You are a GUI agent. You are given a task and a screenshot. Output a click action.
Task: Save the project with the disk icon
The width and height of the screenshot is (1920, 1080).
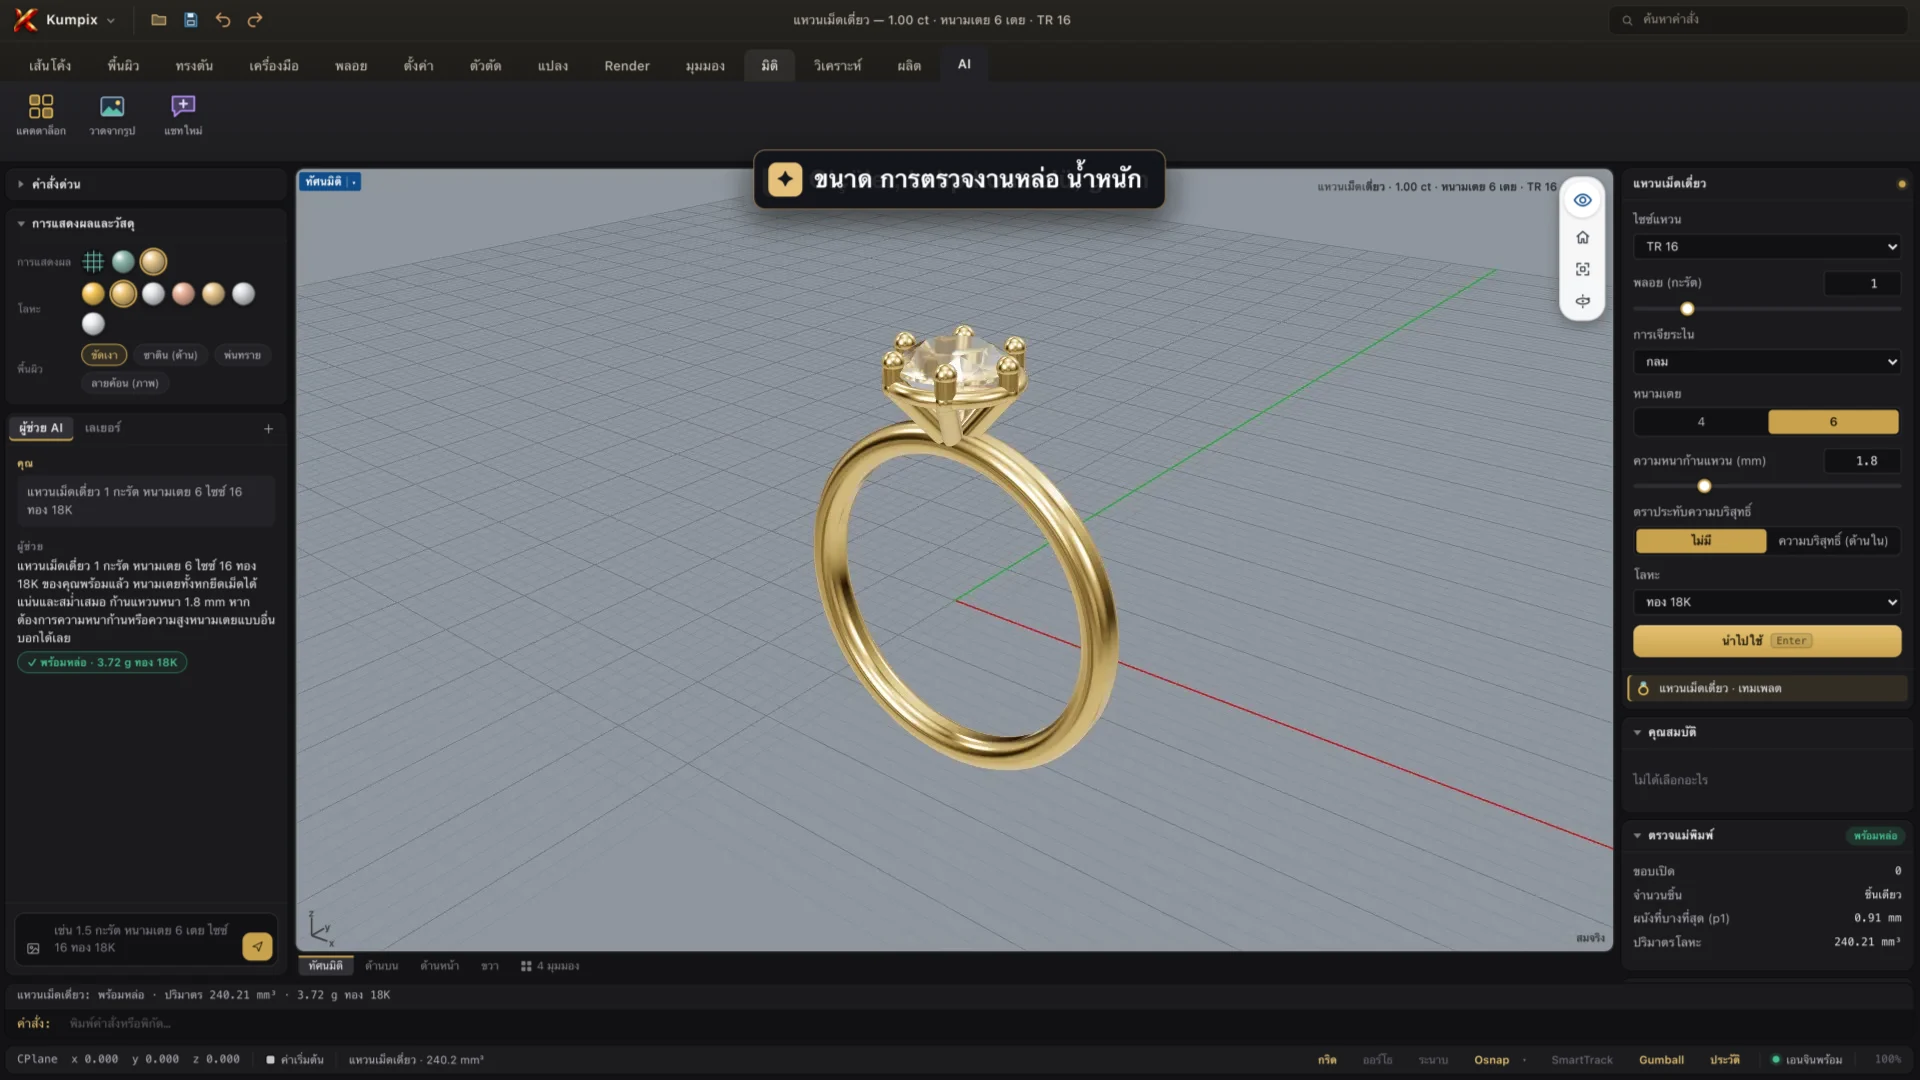[x=190, y=20]
